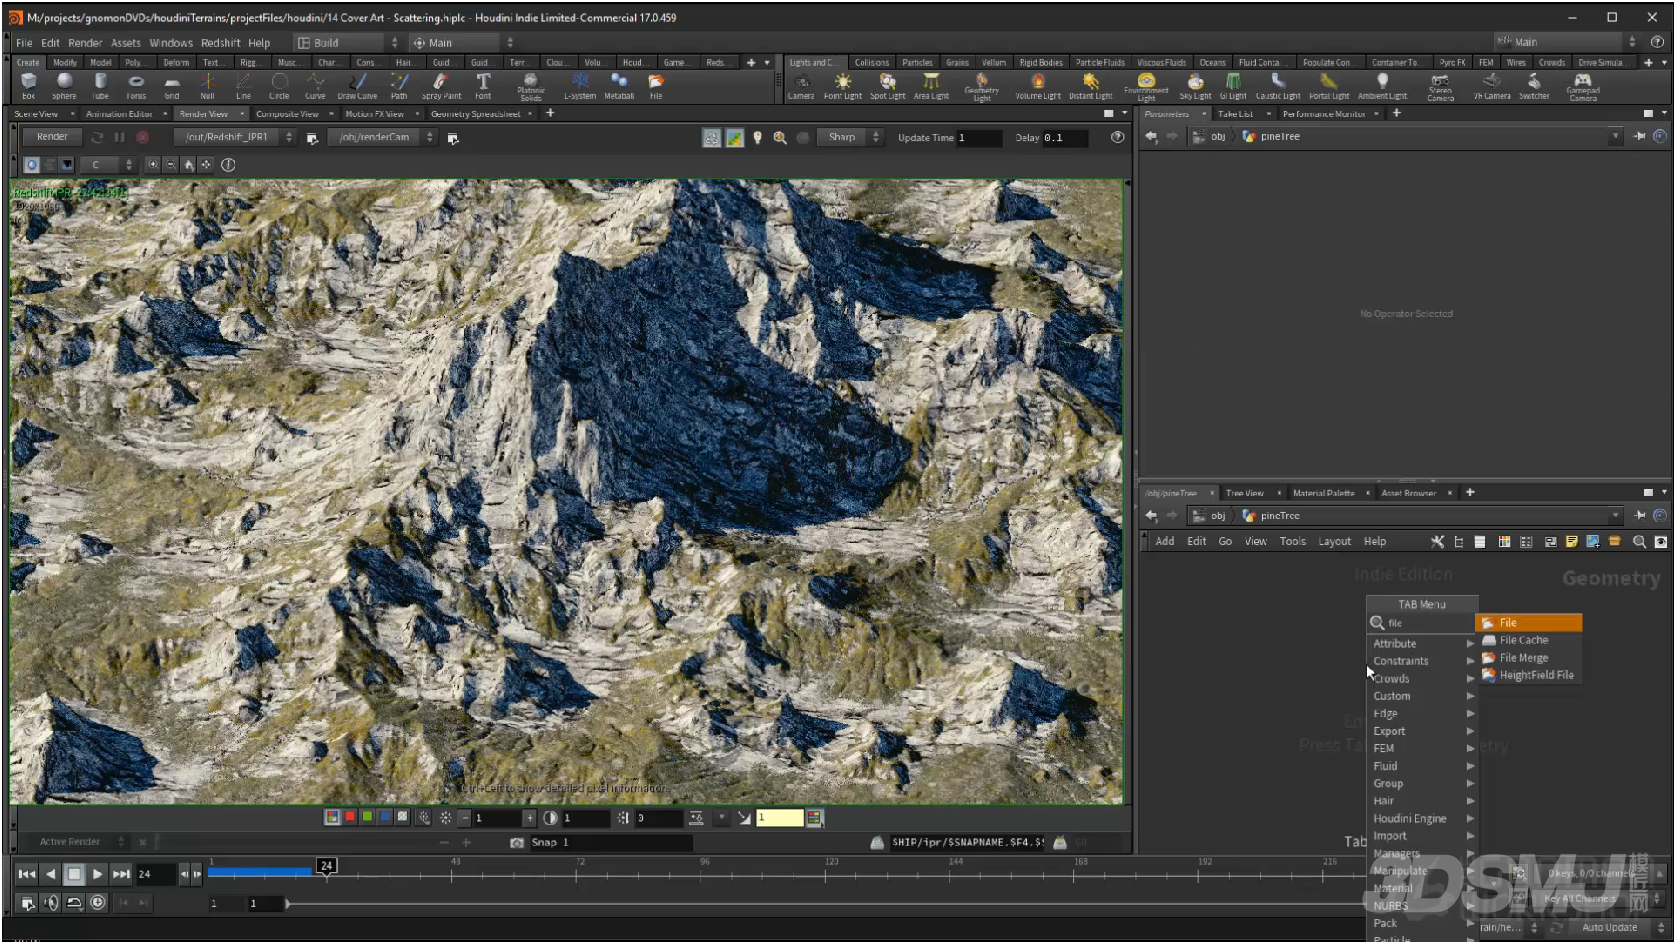Click the Delay value field

[x=1065, y=138]
